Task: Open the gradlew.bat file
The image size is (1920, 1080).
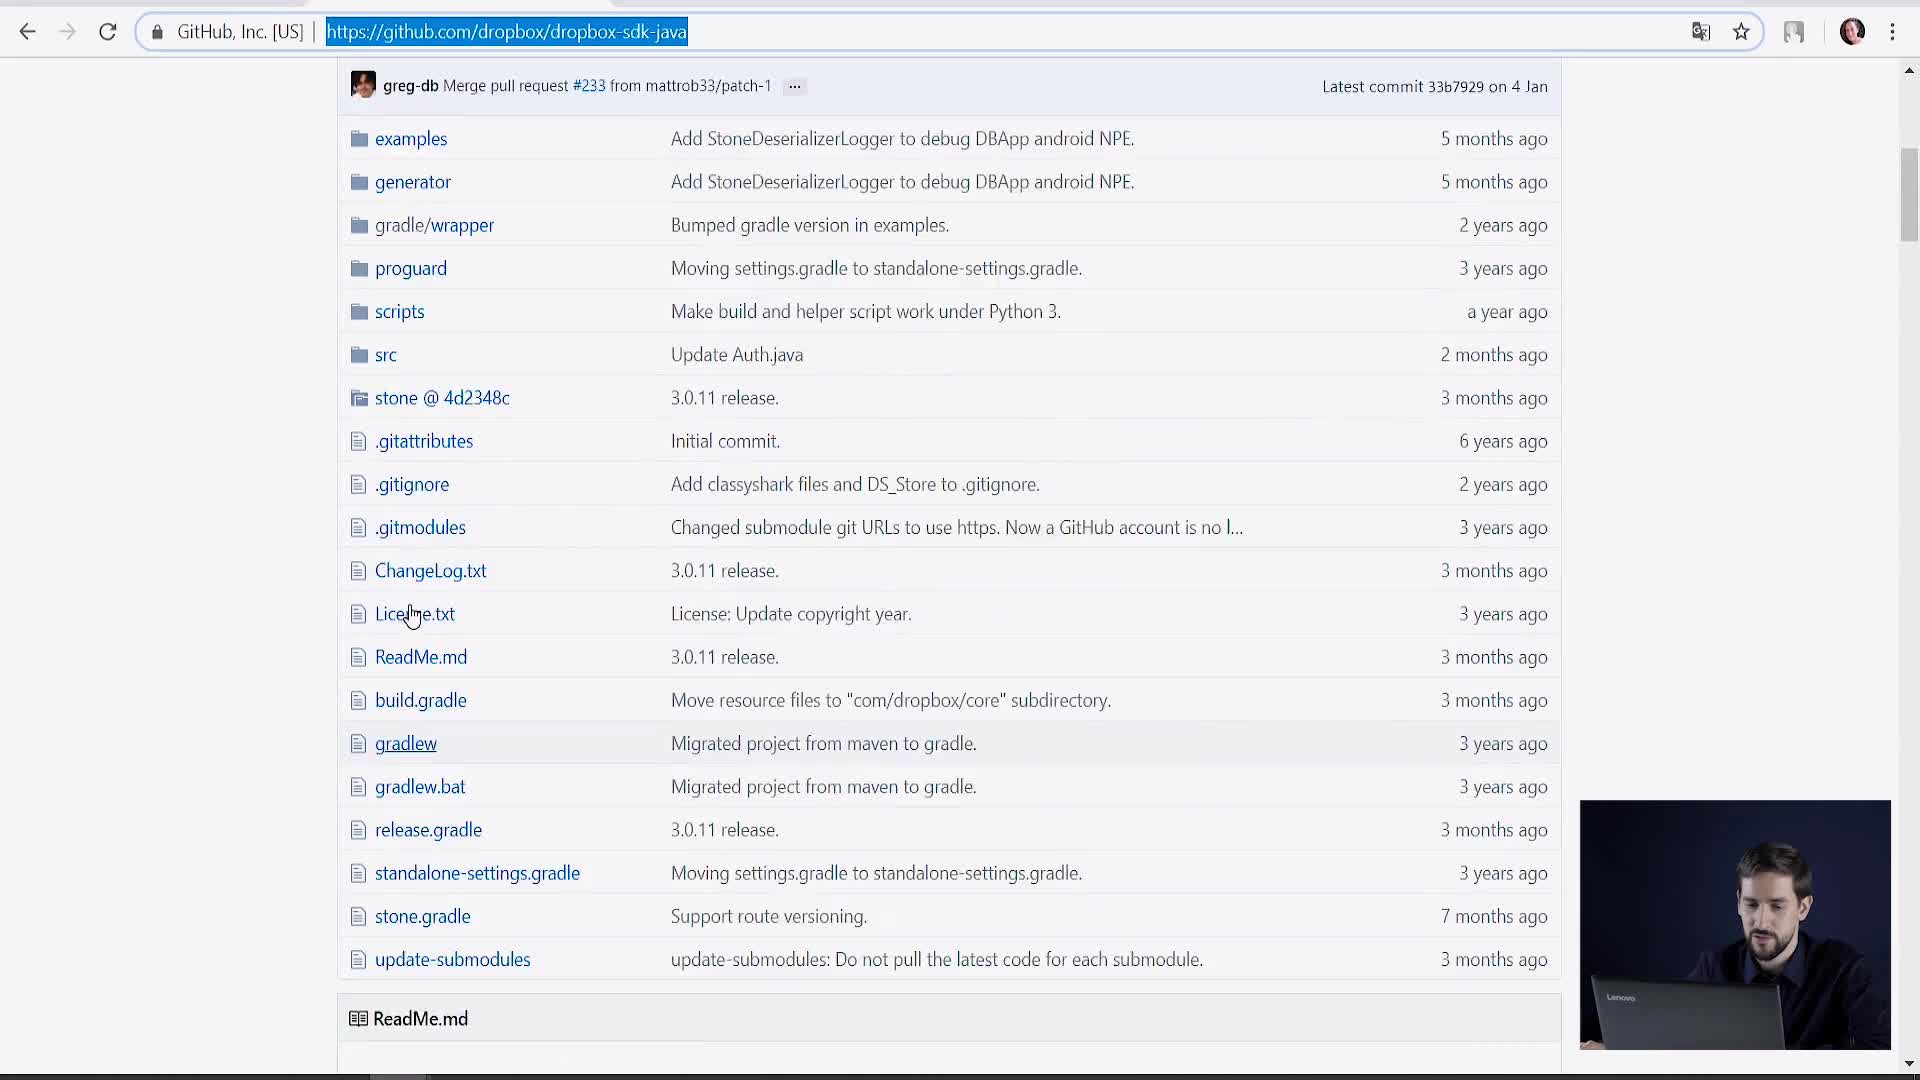Action: (x=420, y=787)
